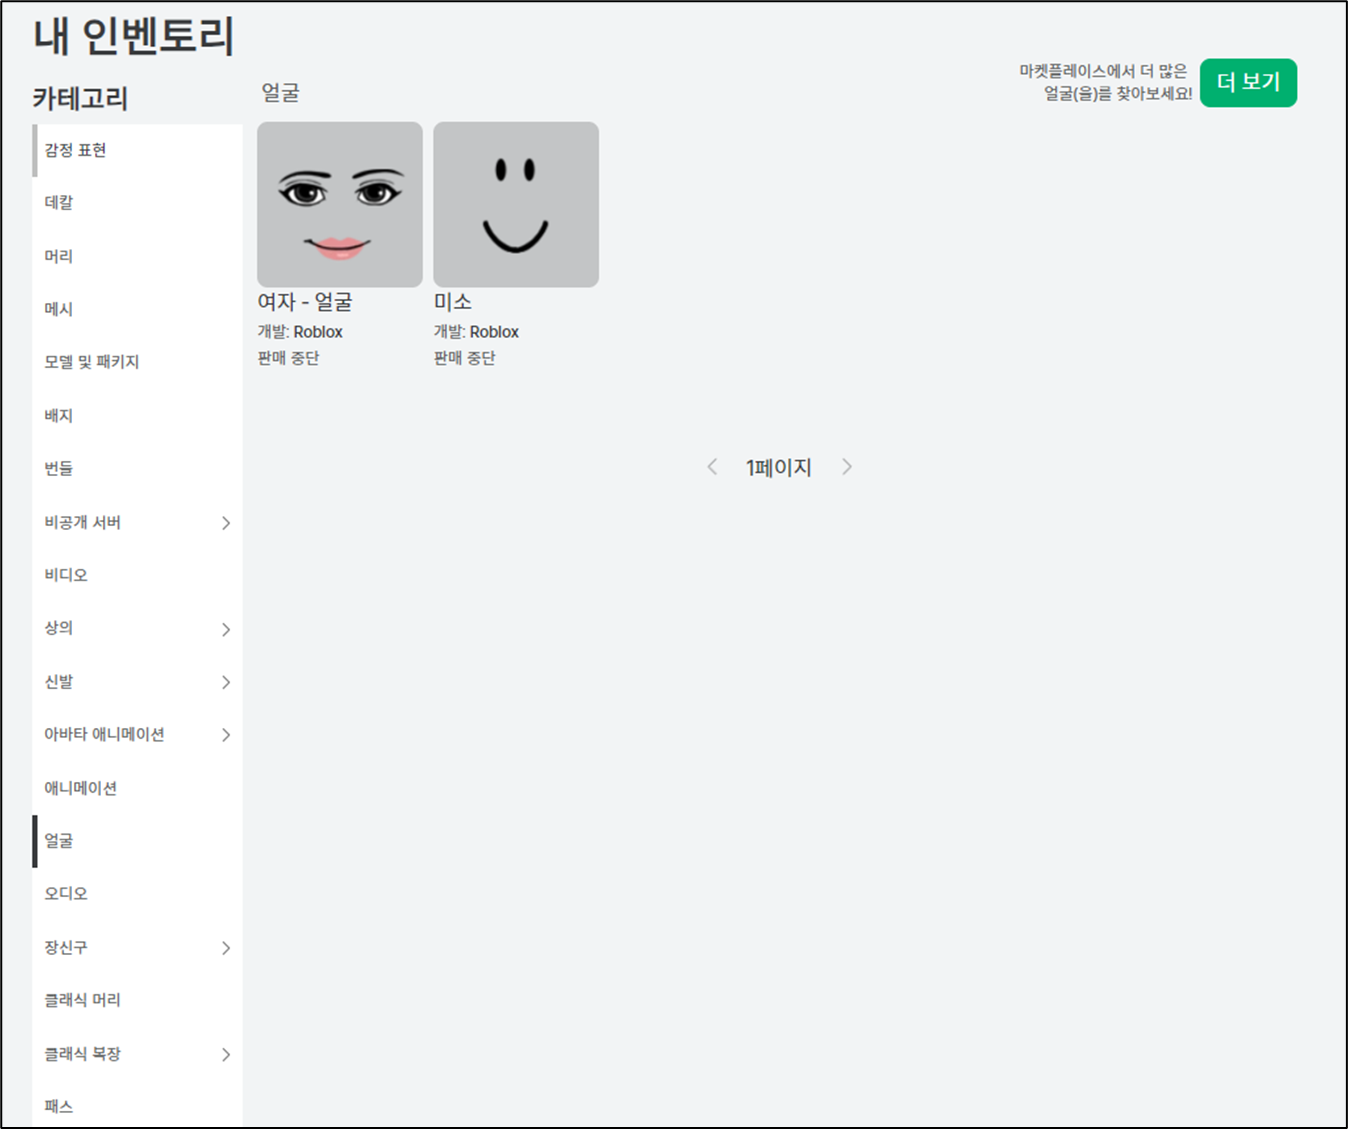Open the 감정 표현 category
This screenshot has width=1348, height=1129.
(138, 150)
